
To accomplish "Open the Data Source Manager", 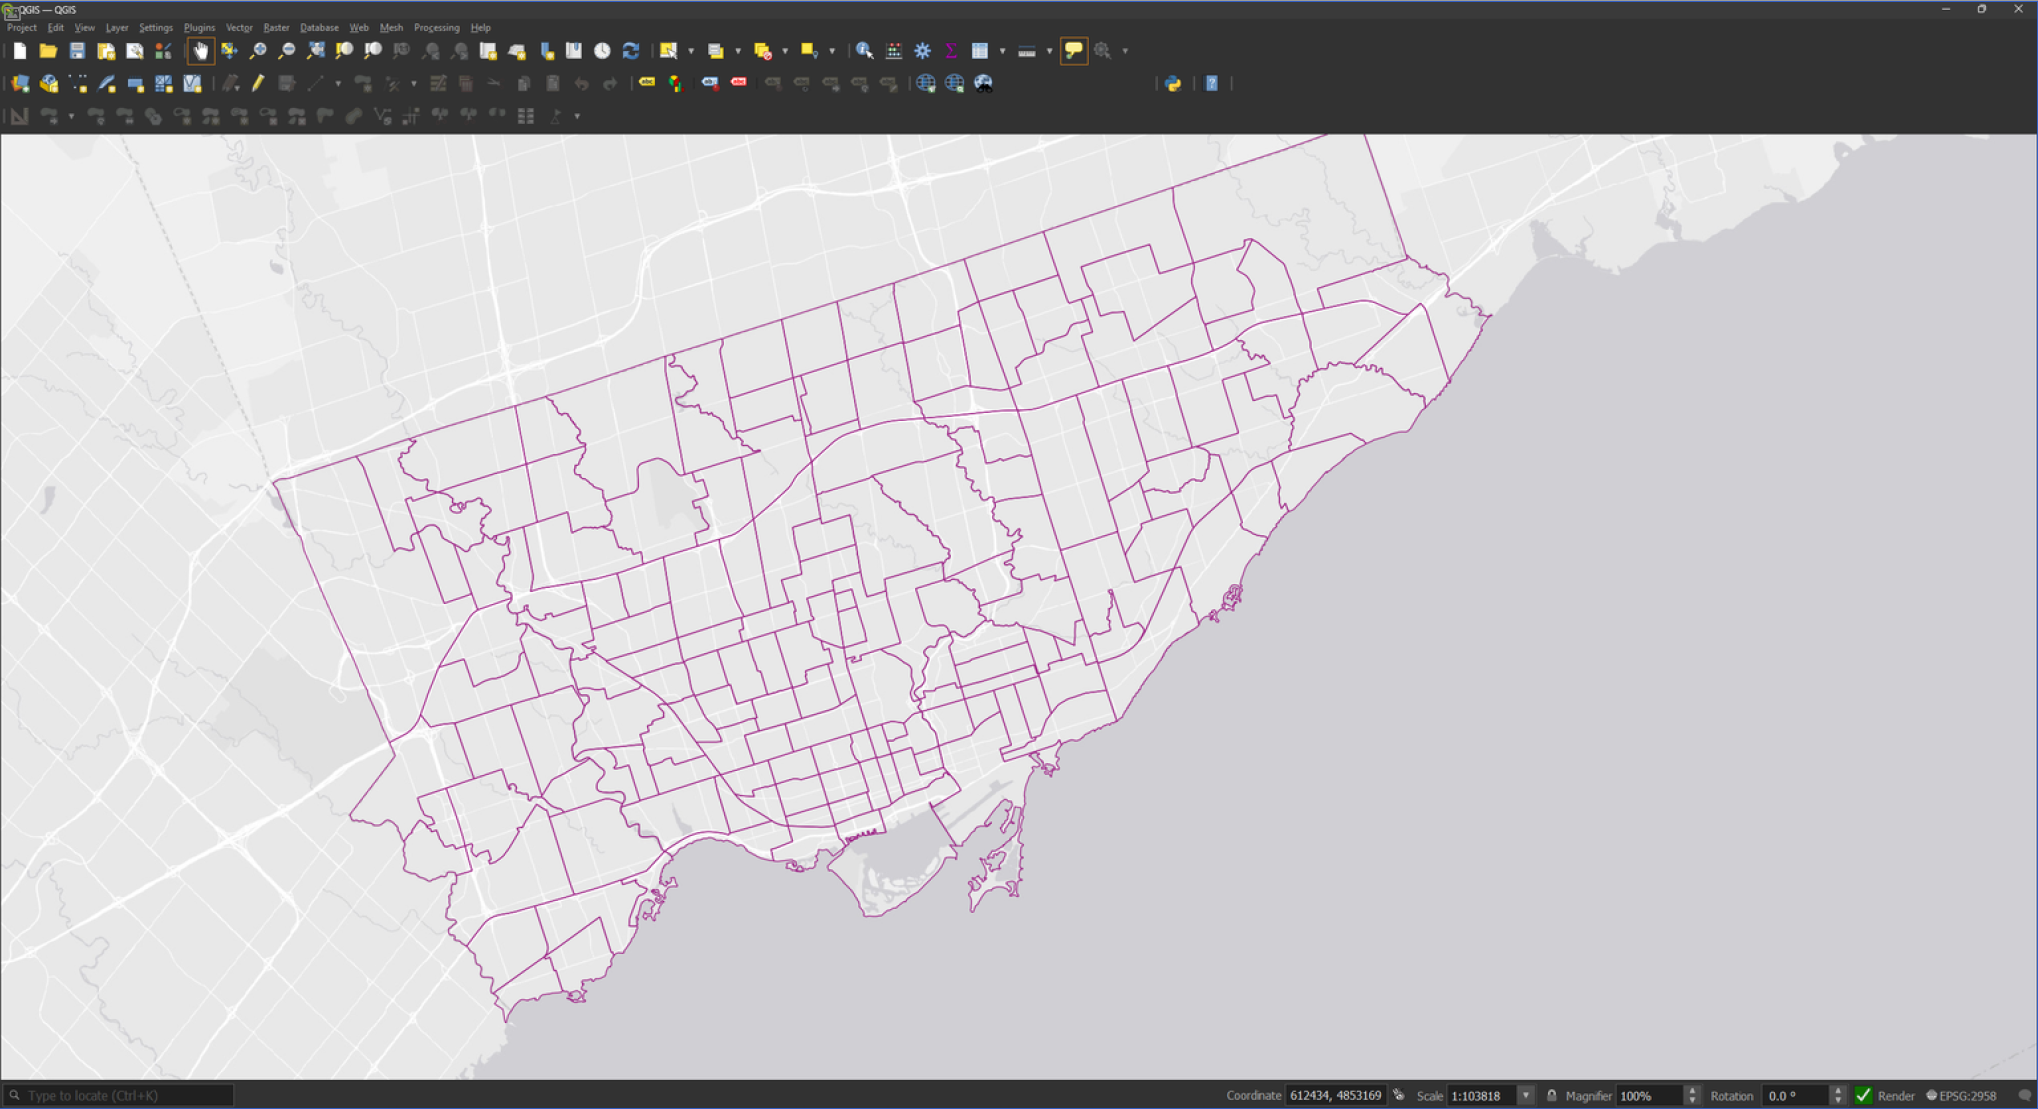I will click(x=20, y=84).
